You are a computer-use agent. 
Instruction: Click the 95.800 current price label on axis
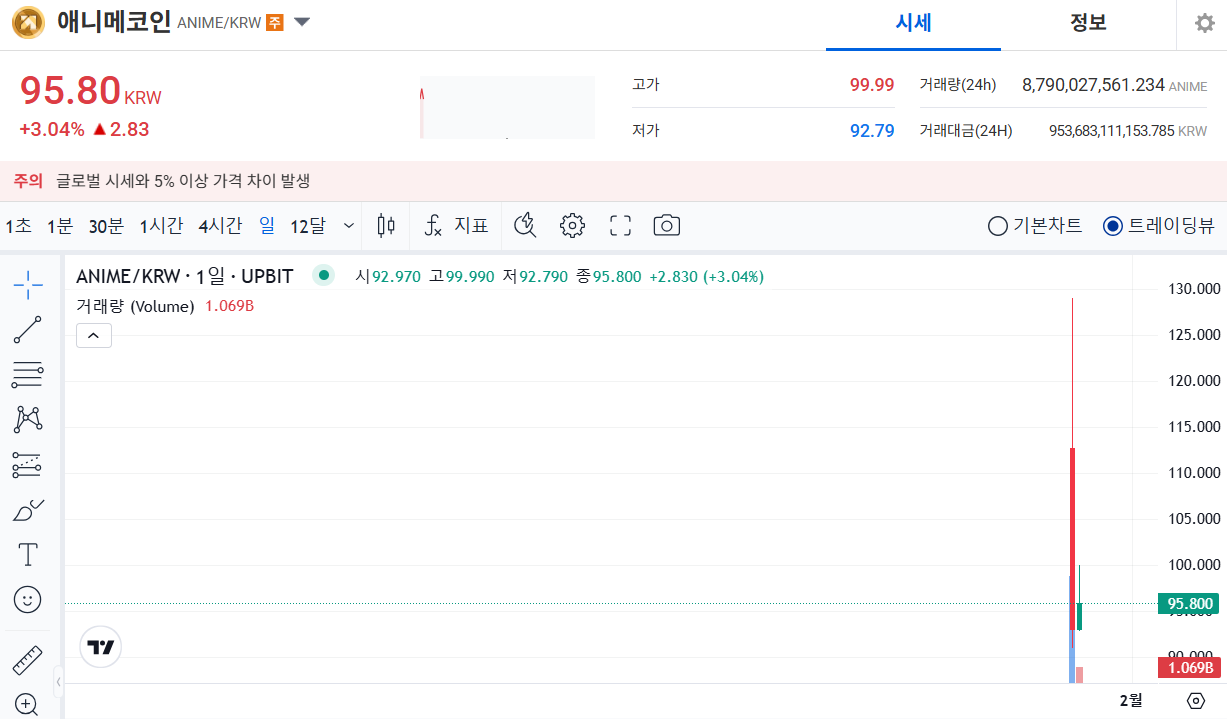point(1188,604)
